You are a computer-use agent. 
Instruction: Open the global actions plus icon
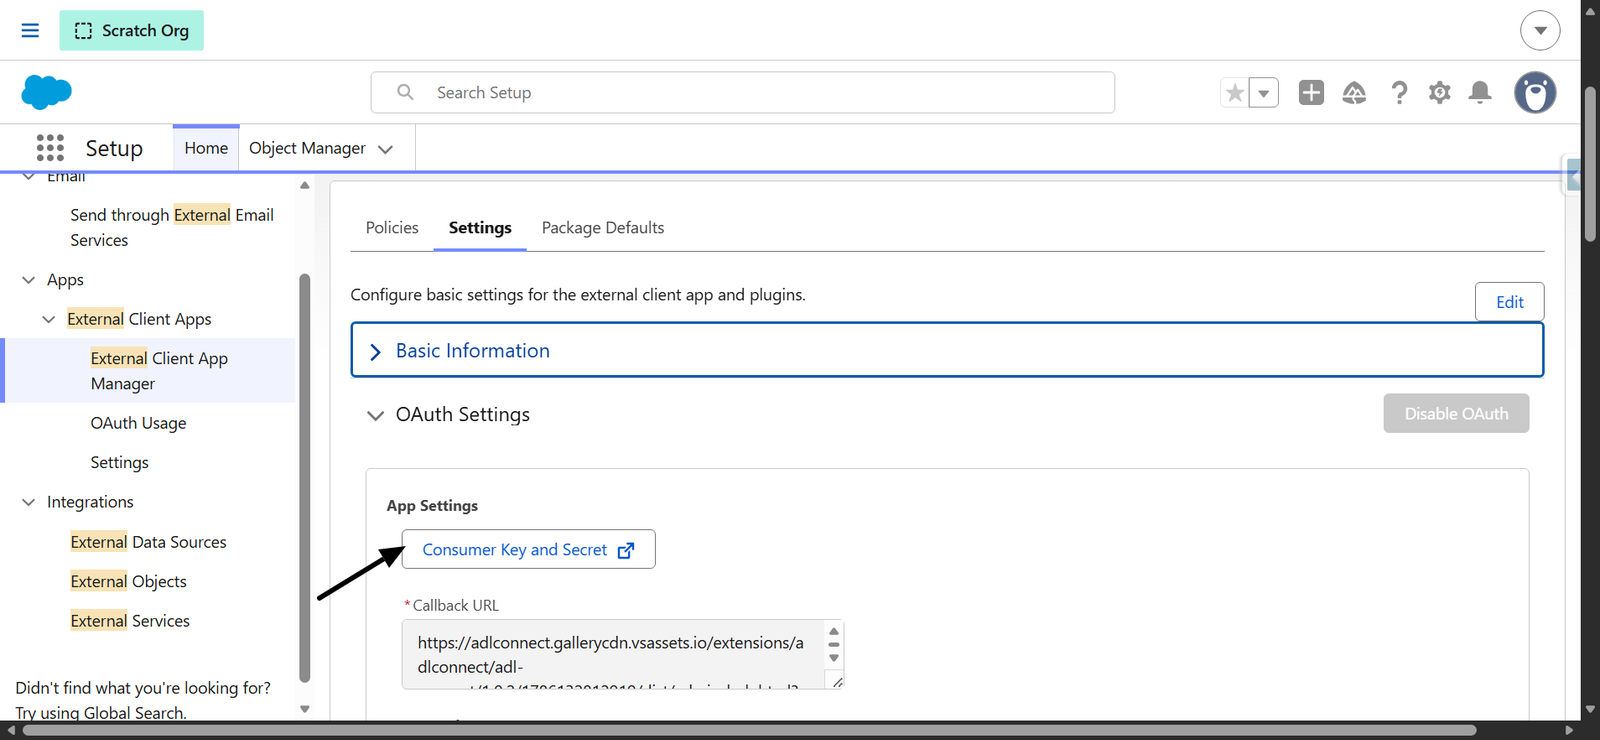[1311, 92]
